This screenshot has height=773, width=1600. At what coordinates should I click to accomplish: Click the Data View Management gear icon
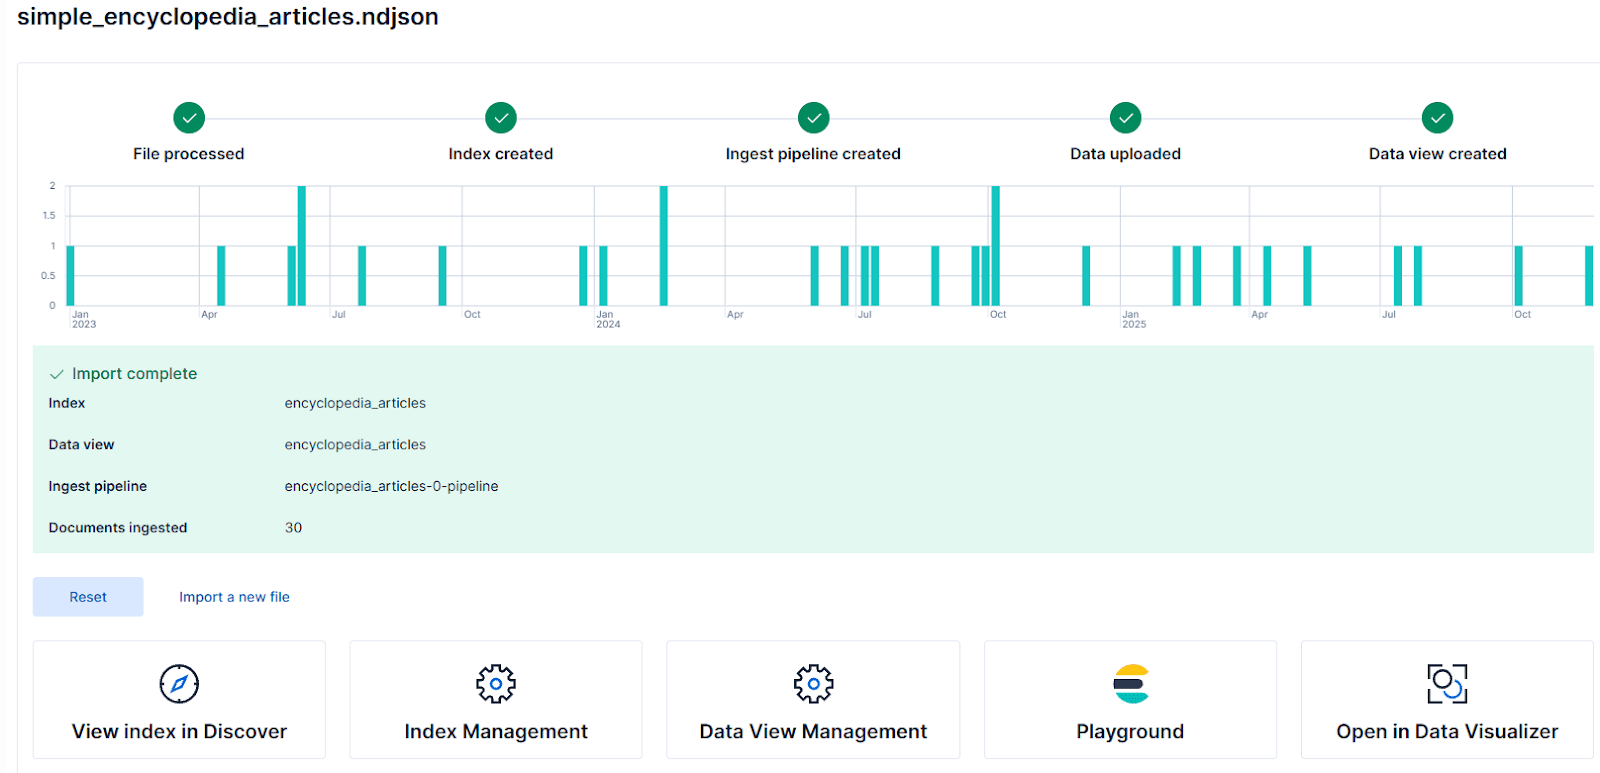pyautogui.click(x=813, y=684)
